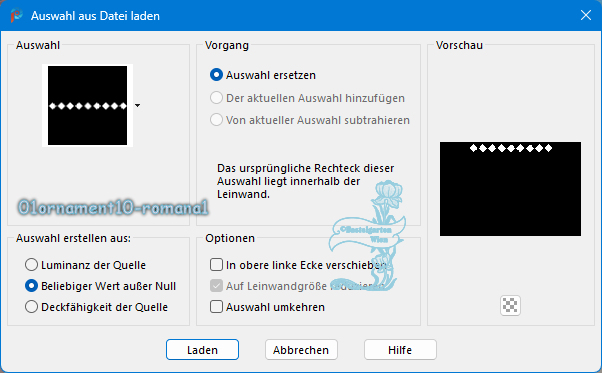The width and height of the screenshot is (602, 373).
Task: Click the 01ornament10-romana1 selection name
Action: point(113,207)
